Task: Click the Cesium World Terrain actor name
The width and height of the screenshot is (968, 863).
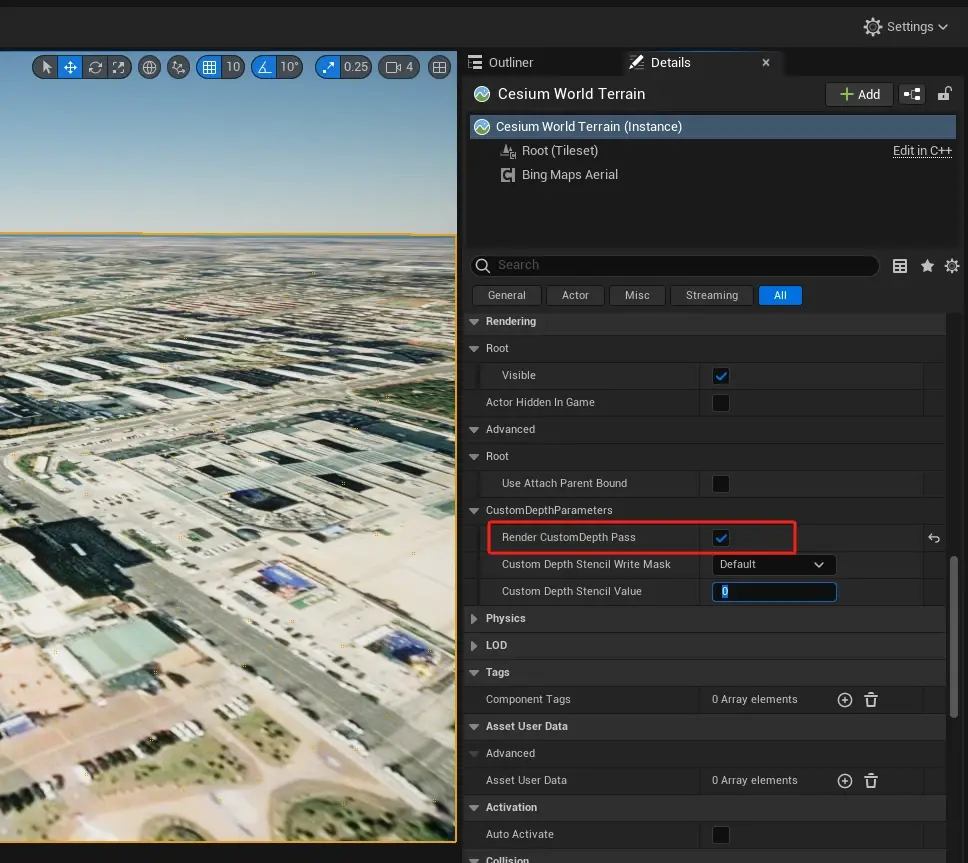Action: point(571,94)
